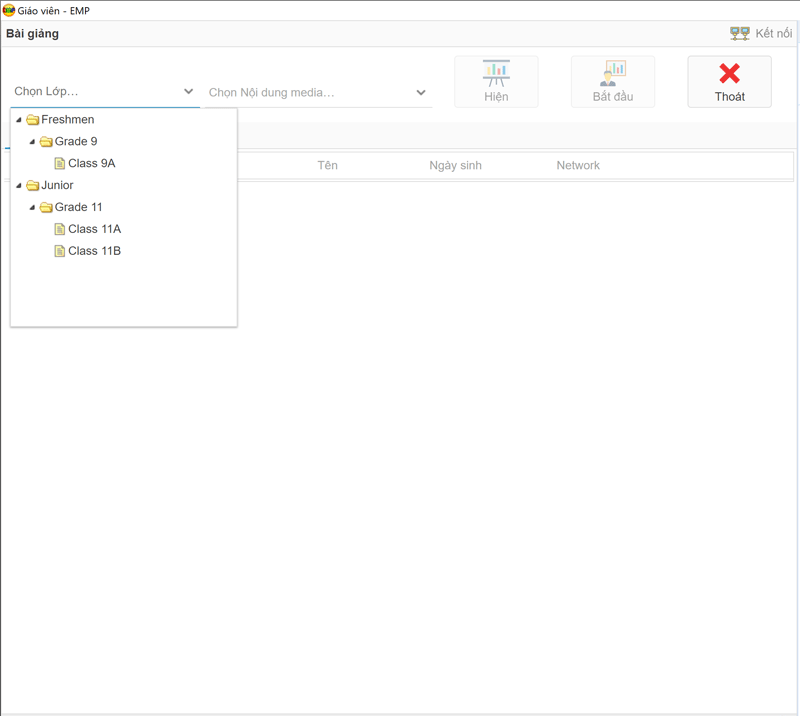Click the Hiện presentation board icon

point(496,73)
